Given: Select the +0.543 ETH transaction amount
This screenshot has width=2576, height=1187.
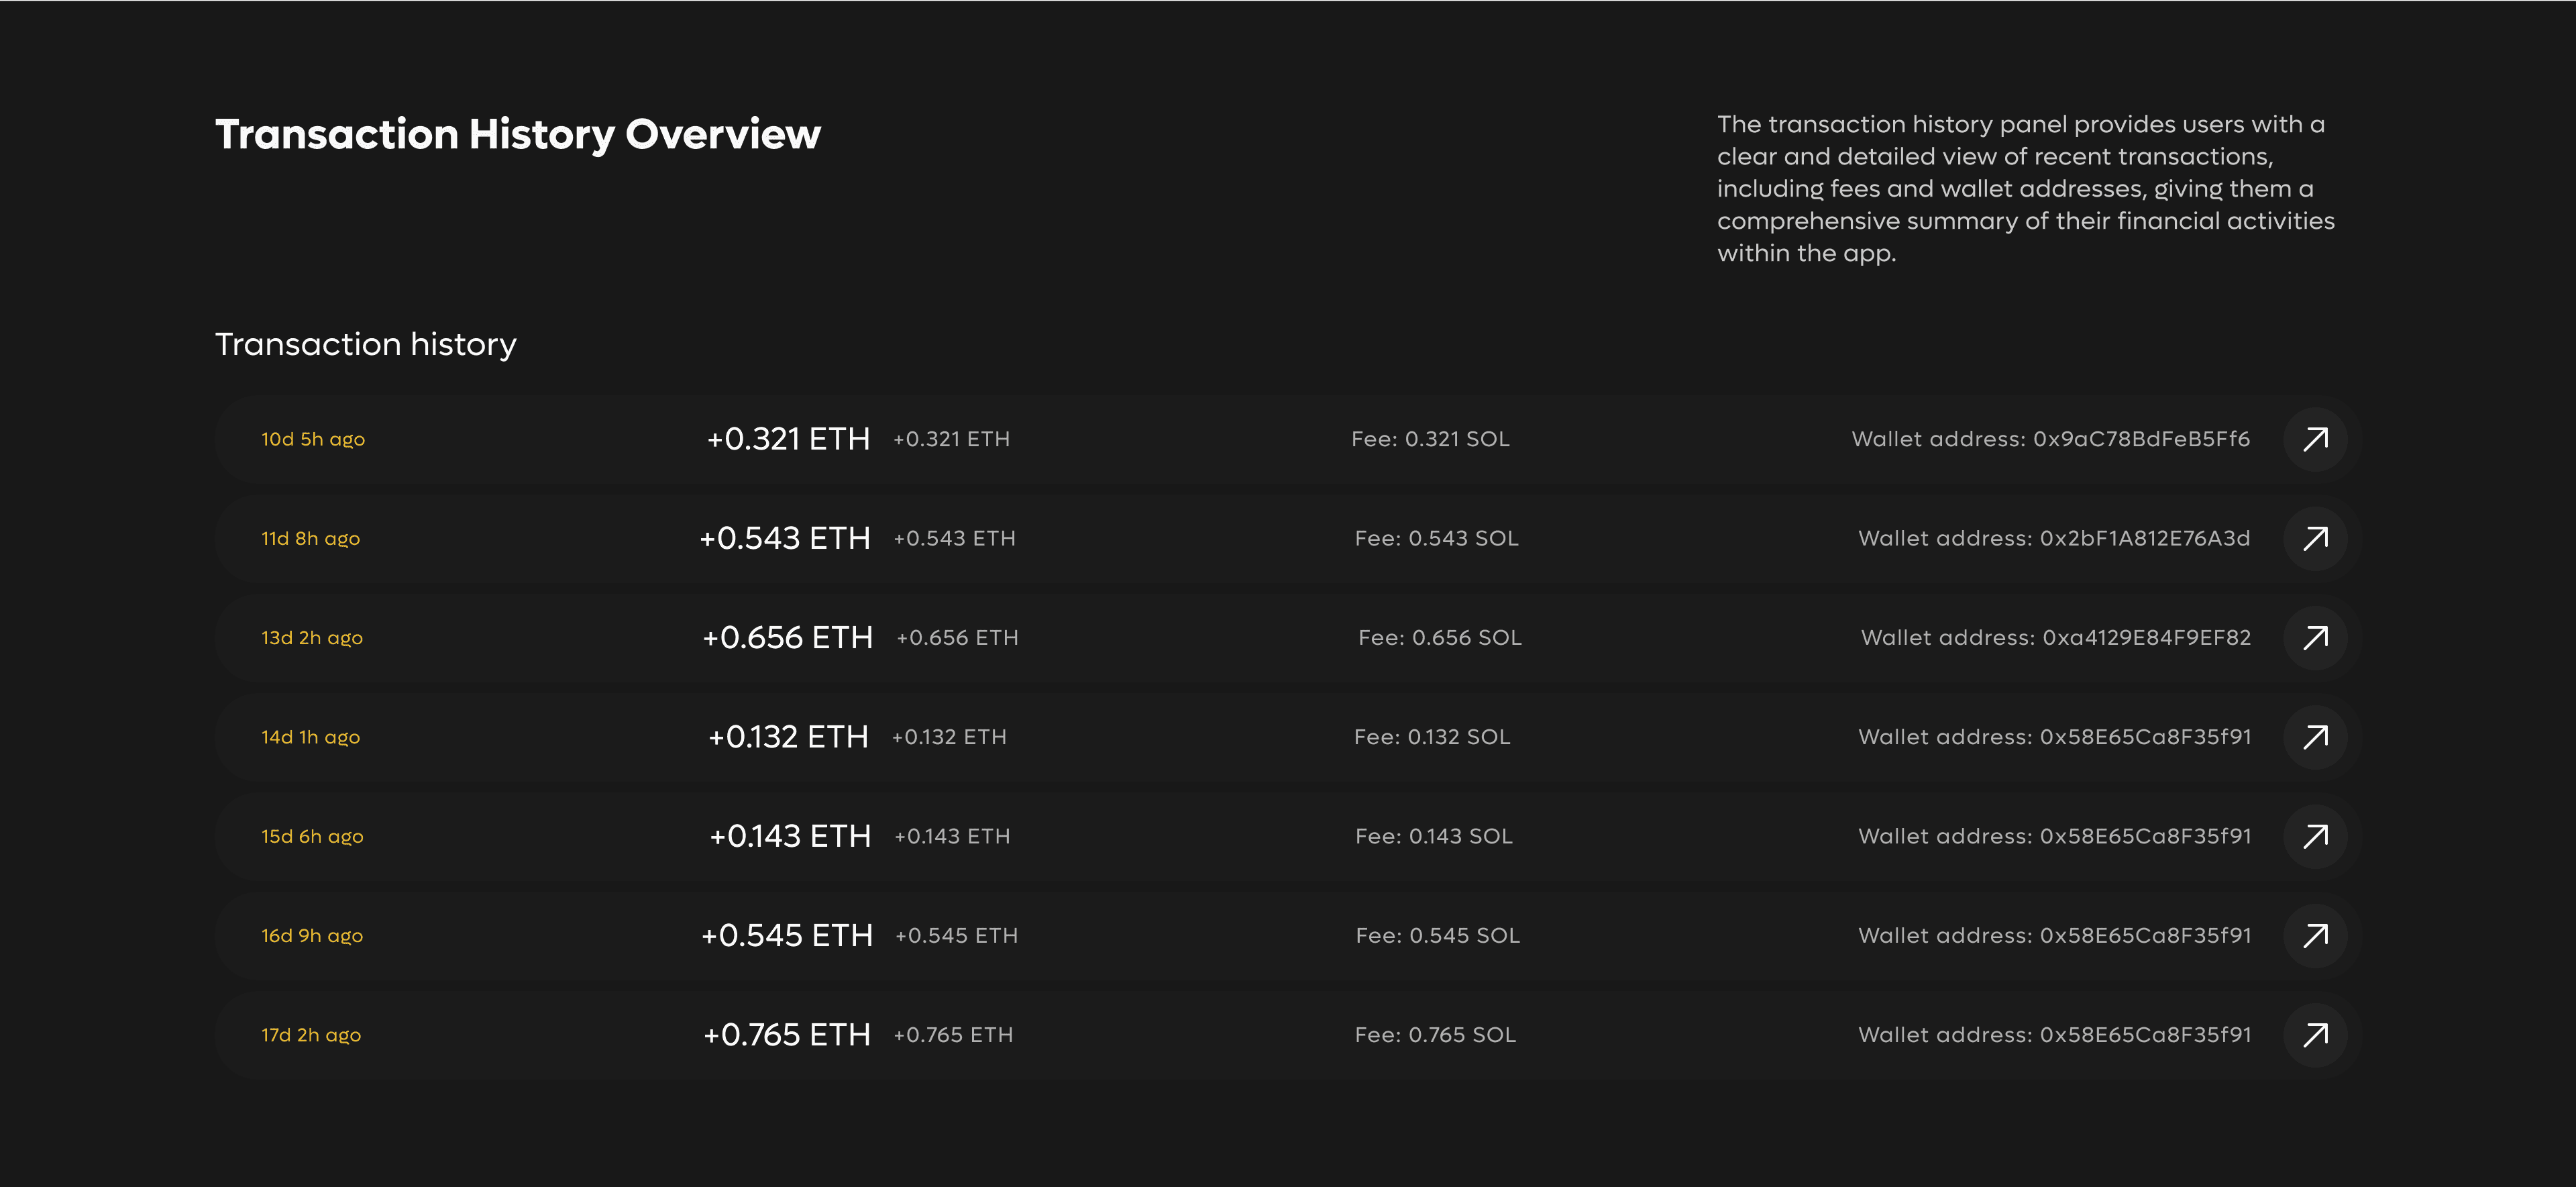Looking at the screenshot, I should 785,538.
